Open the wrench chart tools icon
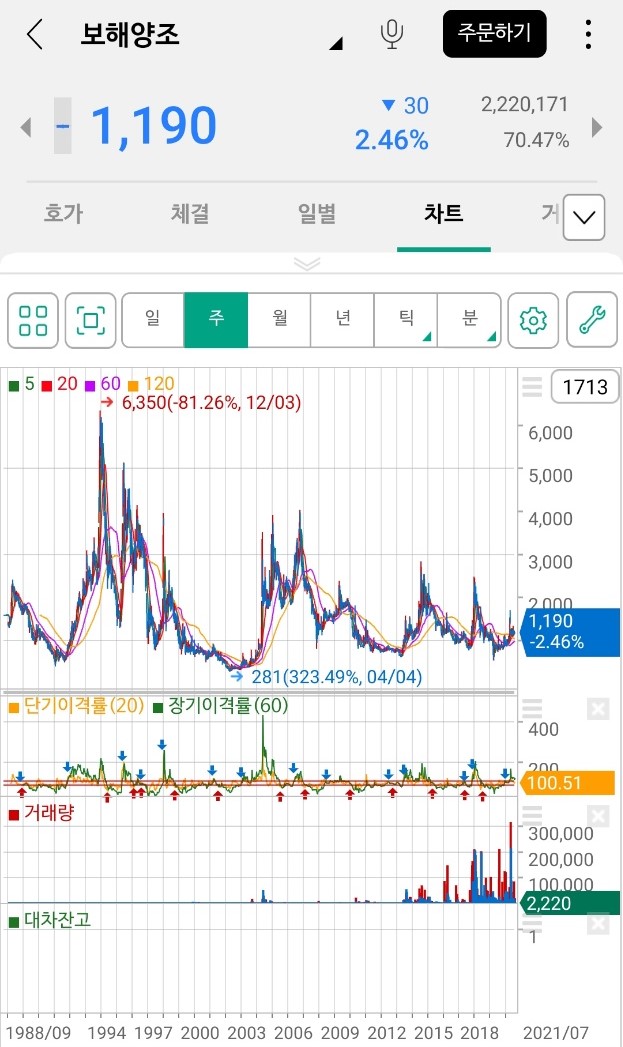The image size is (623, 1047). tap(592, 321)
